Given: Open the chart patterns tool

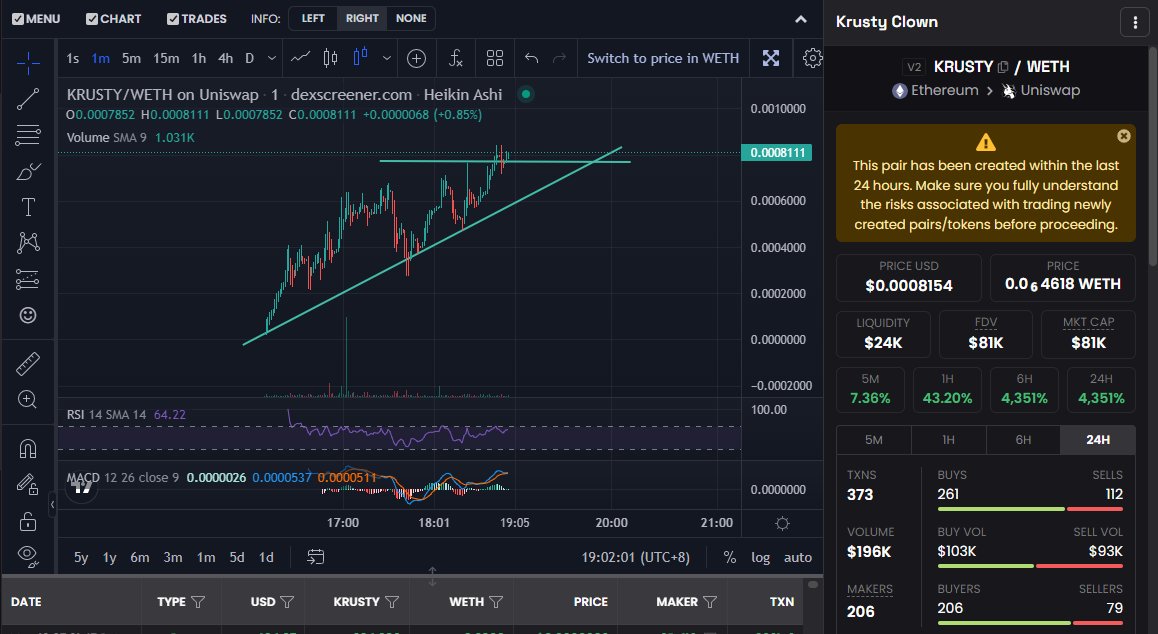Looking at the screenshot, I should 28,243.
